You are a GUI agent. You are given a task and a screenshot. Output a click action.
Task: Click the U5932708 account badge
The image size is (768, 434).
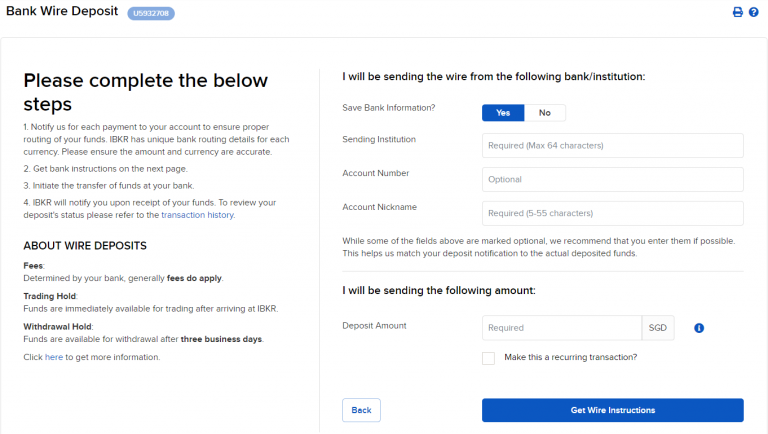[x=151, y=13]
